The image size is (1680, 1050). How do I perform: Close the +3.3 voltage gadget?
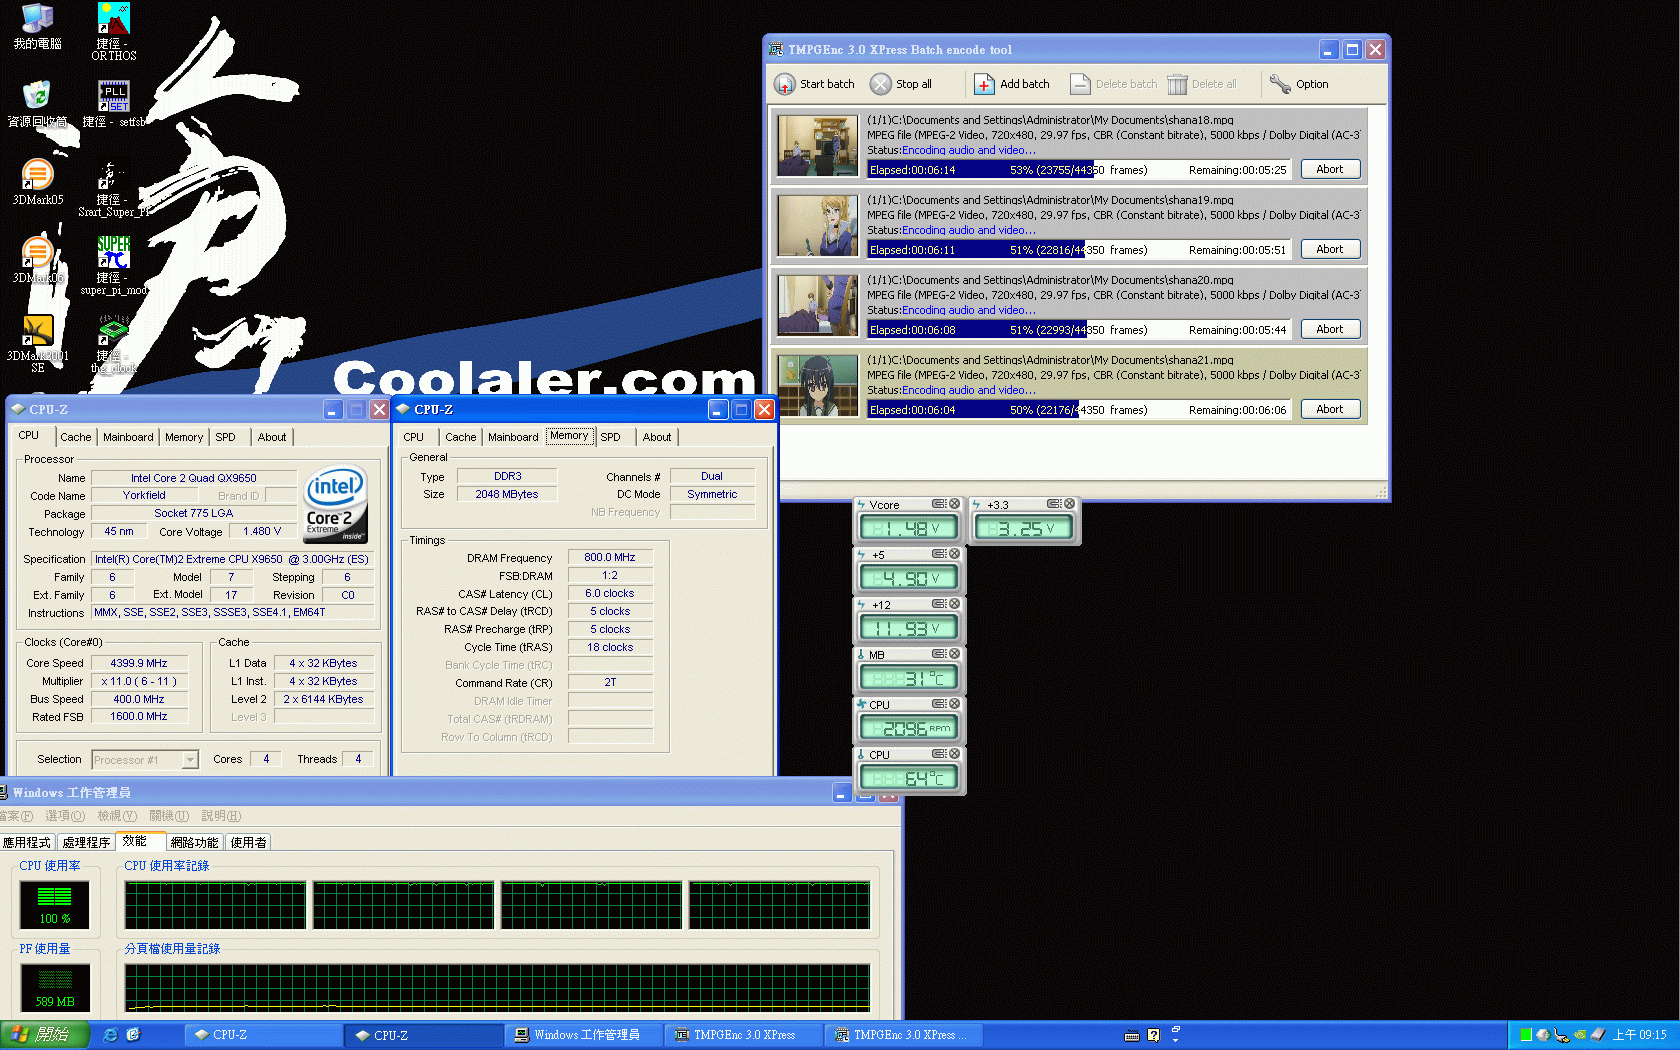coord(1070,504)
